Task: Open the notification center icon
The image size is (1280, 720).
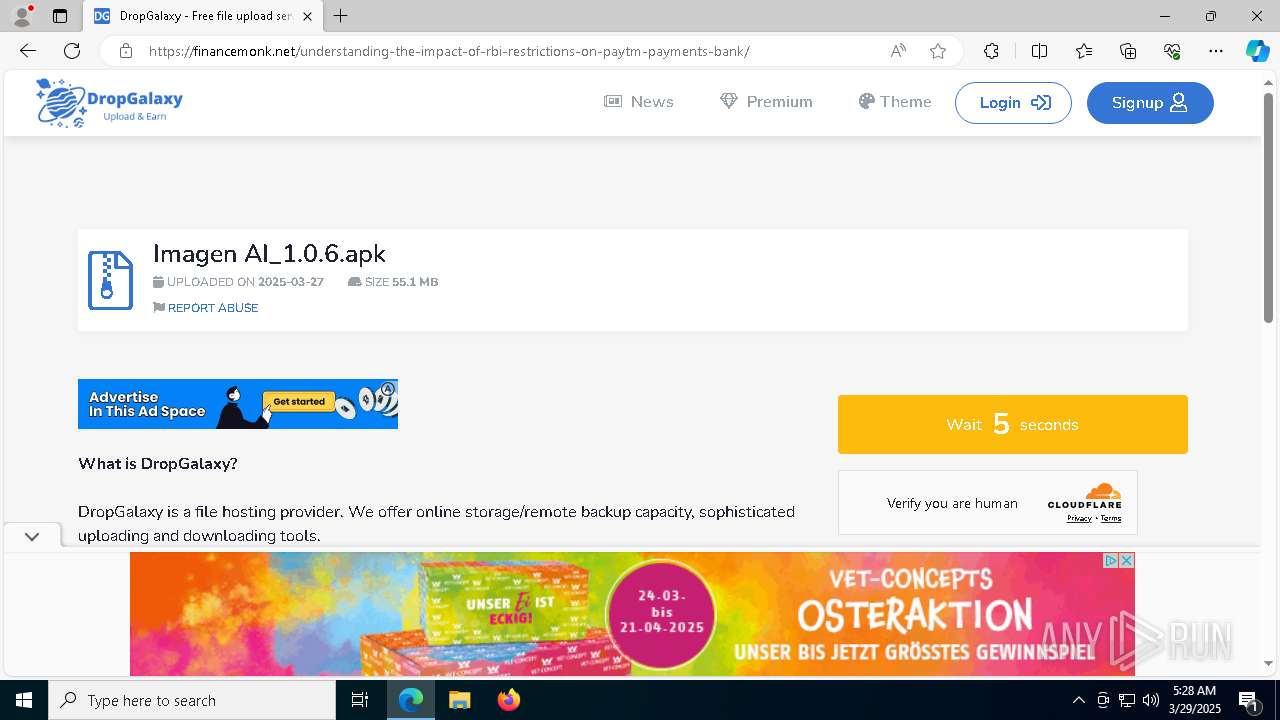Action: (1249, 700)
